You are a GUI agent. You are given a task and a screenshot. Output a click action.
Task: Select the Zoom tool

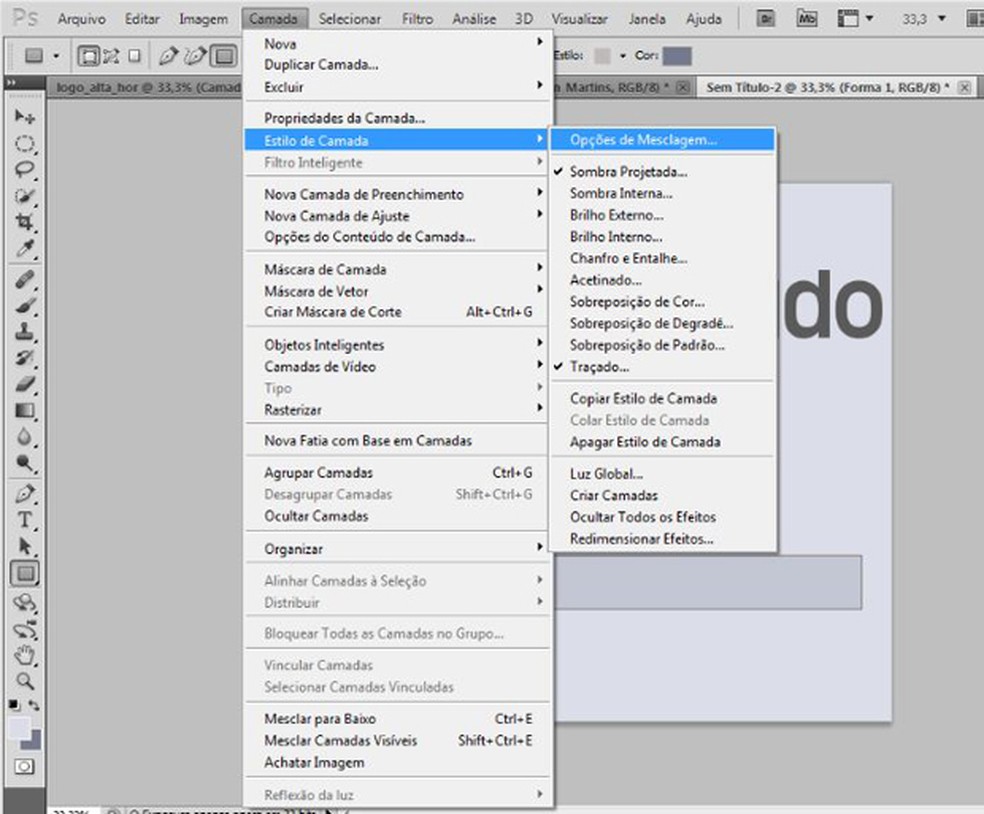coord(24,682)
